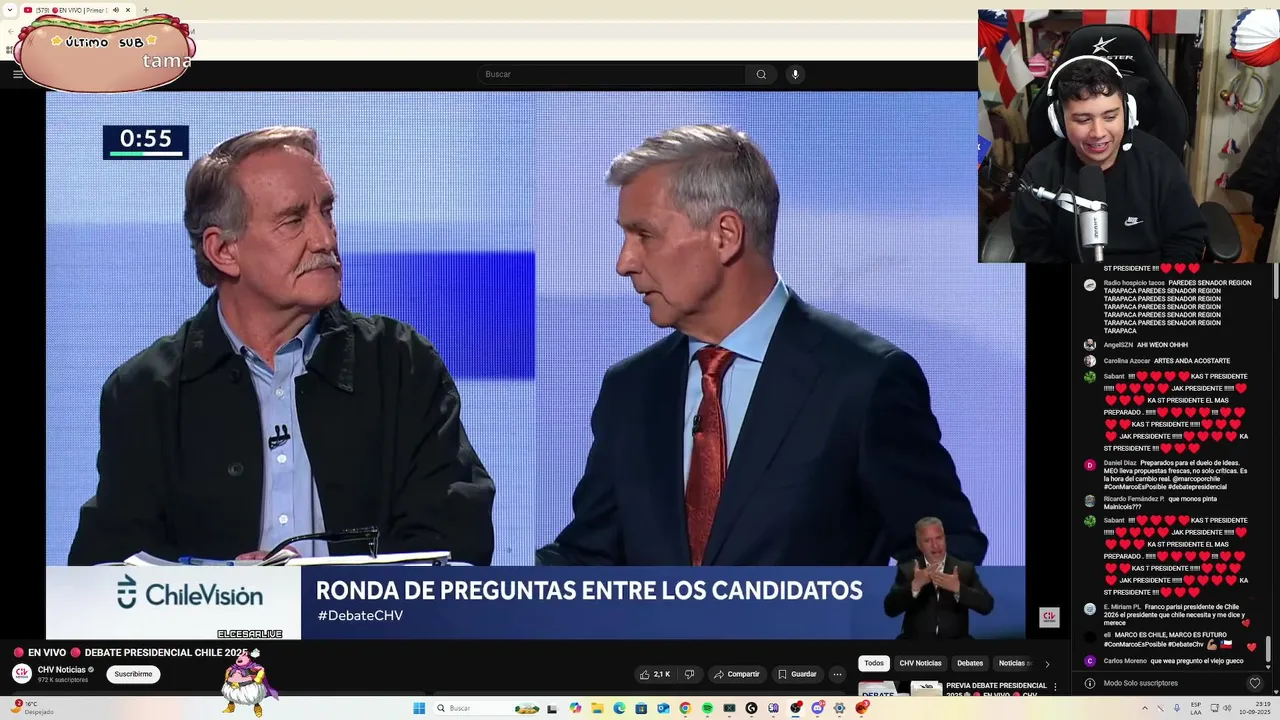This screenshot has width=1280, height=720.
Task: Open the ESP LAA language switcher
Action: tap(1196, 708)
